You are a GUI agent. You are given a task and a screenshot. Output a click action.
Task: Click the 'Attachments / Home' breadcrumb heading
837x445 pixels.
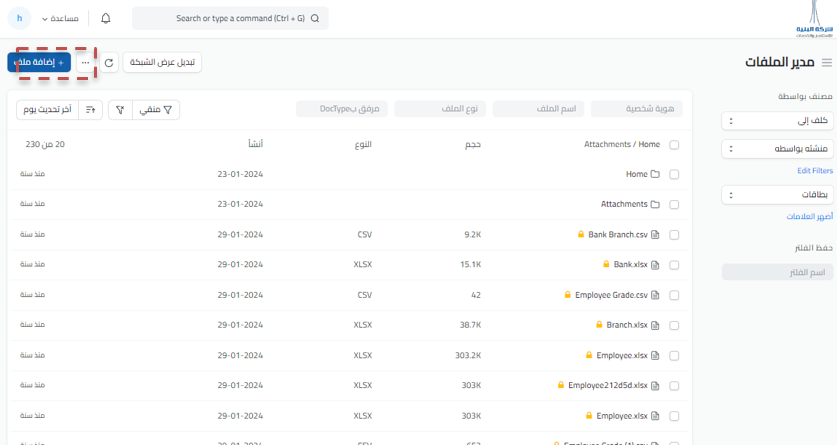point(622,144)
